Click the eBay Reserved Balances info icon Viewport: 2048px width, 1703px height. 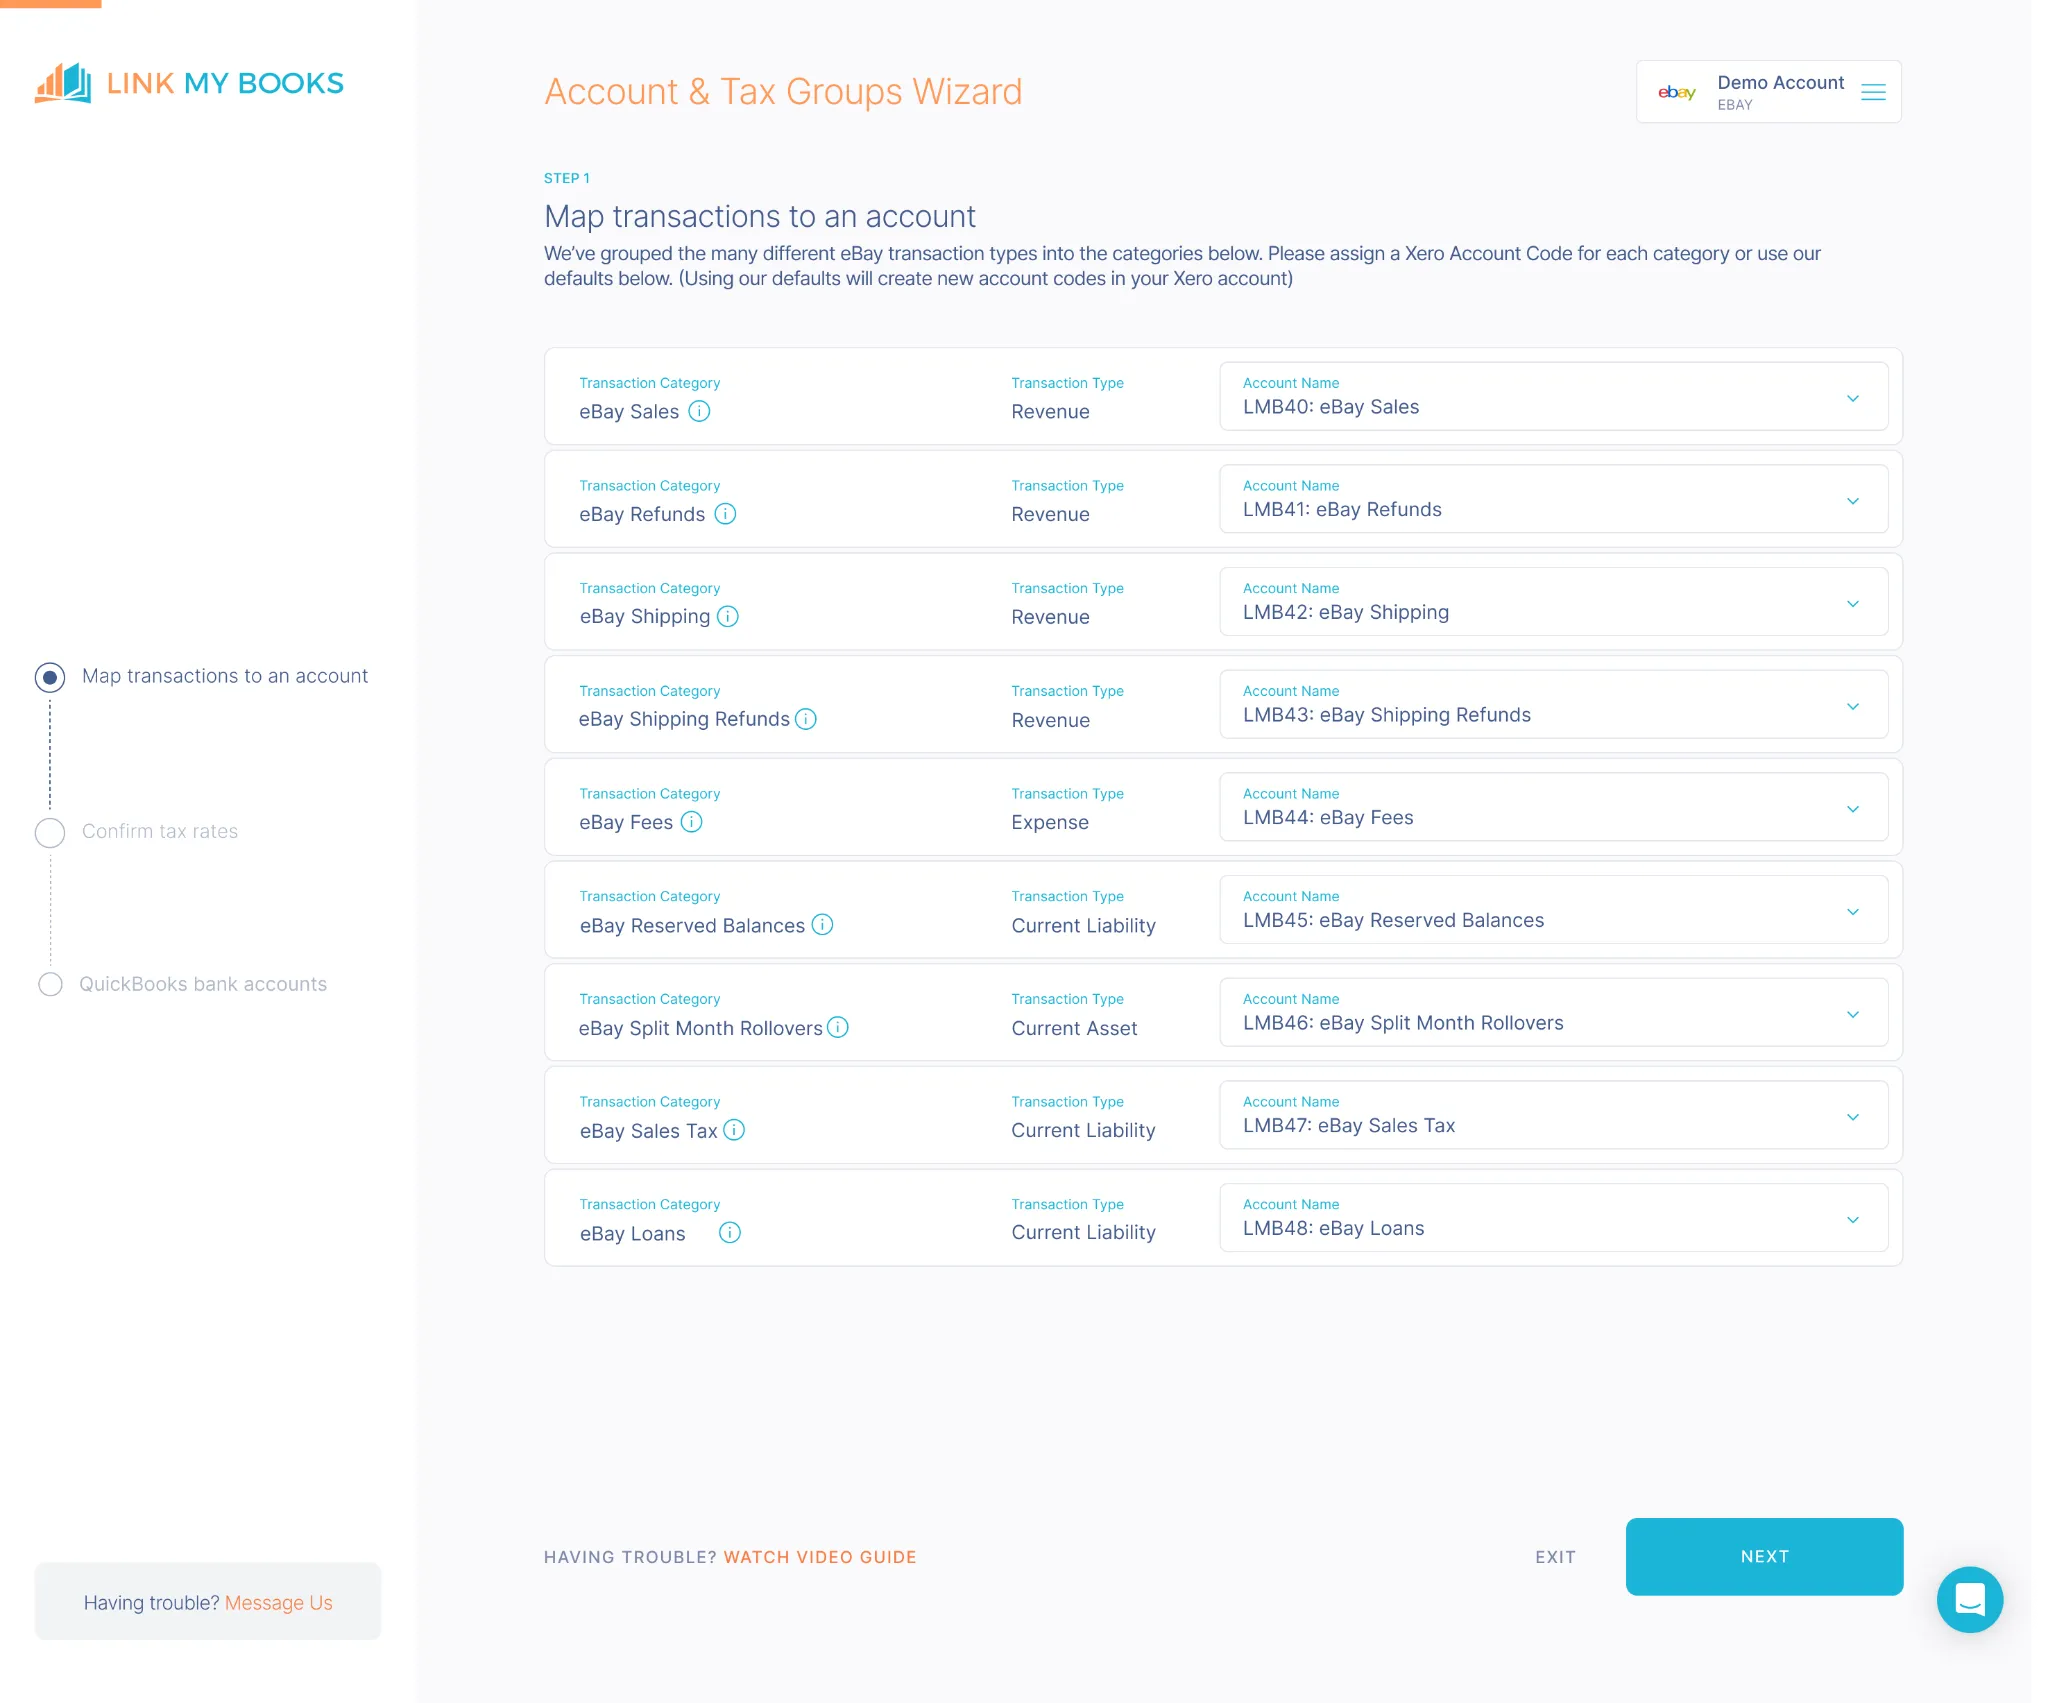pos(822,925)
